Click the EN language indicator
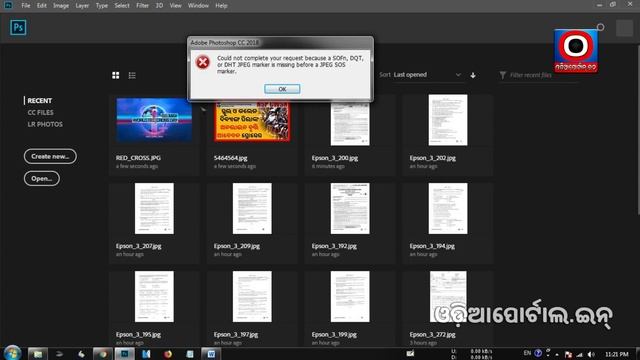 (x=527, y=353)
